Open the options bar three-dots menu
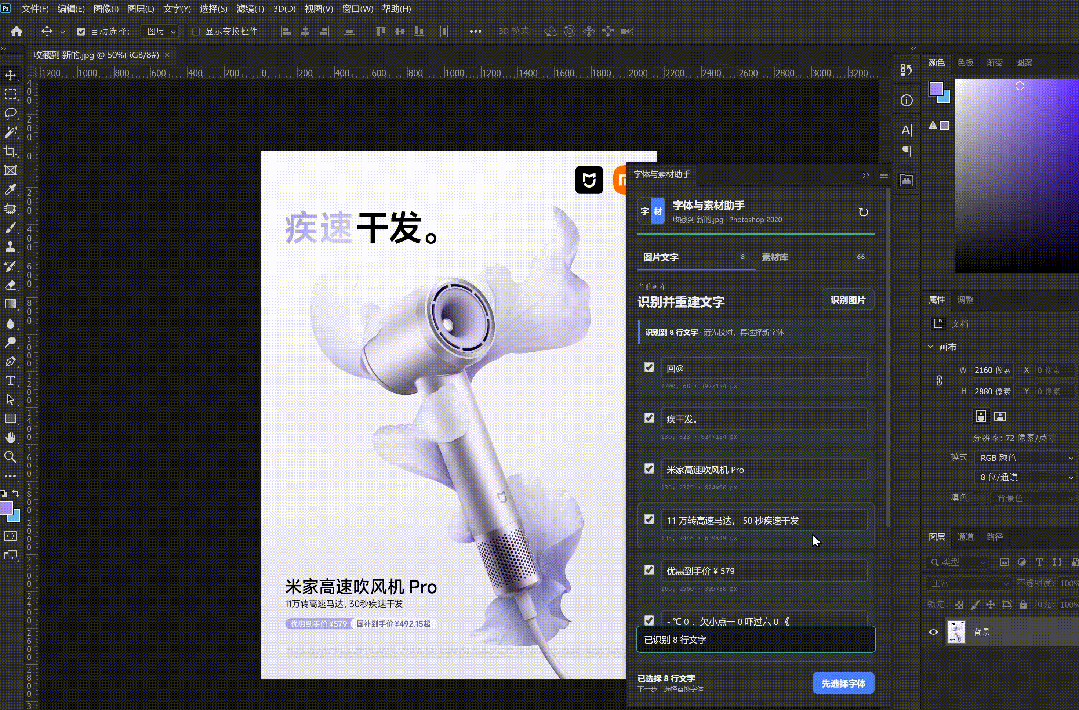This screenshot has height=710, width=1079. 476,32
